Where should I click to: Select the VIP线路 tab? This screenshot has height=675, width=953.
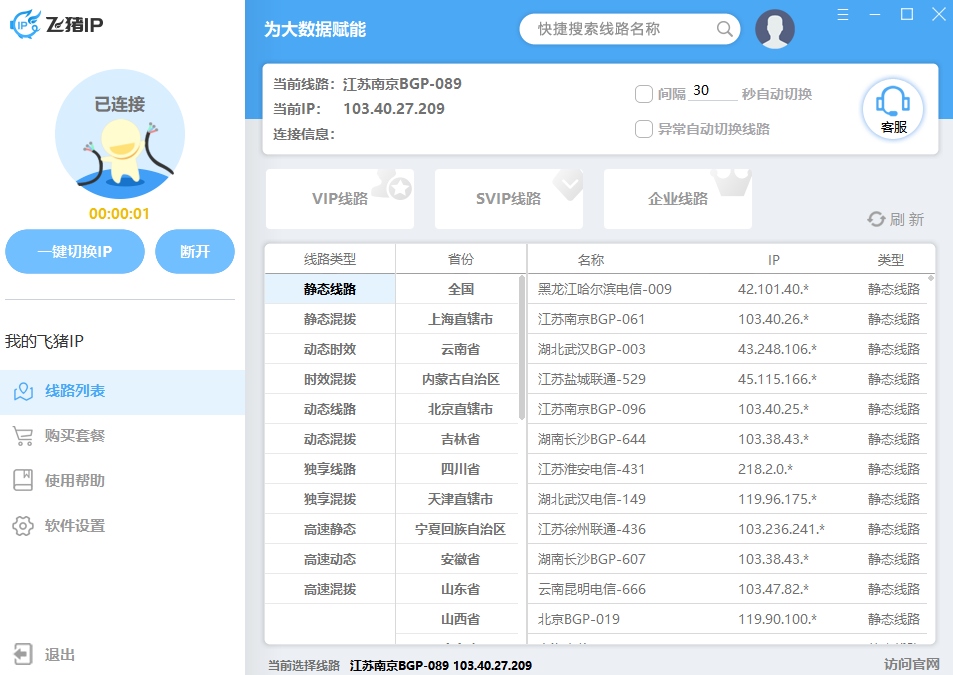[x=340, y=199]
